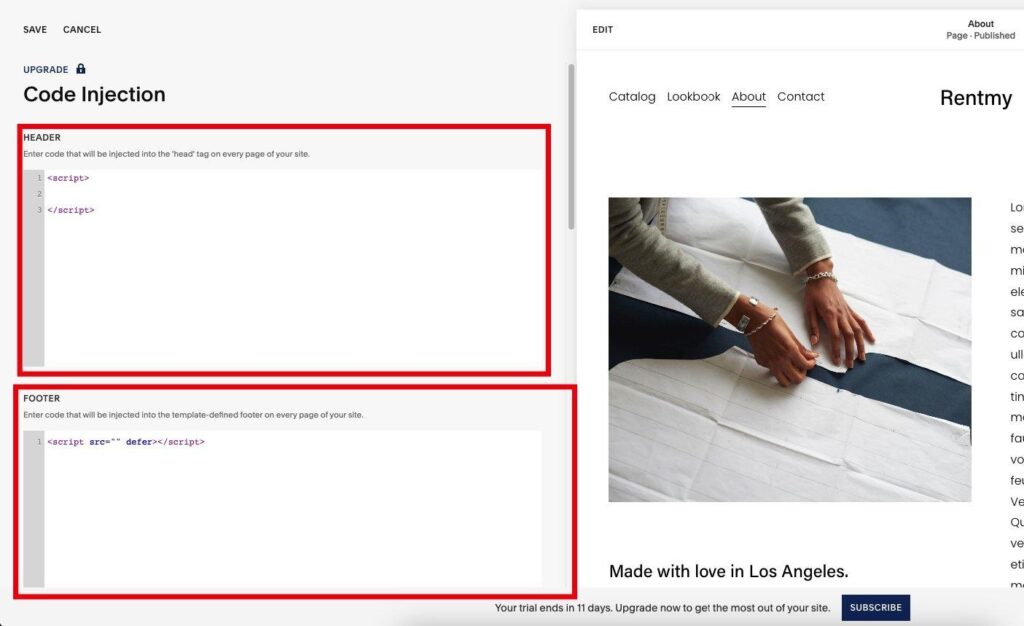Open the Contact navigation link
Image resolution: width=1024 pixels, height=626 pixels.
pyautogui.click(x=801, y=97)
